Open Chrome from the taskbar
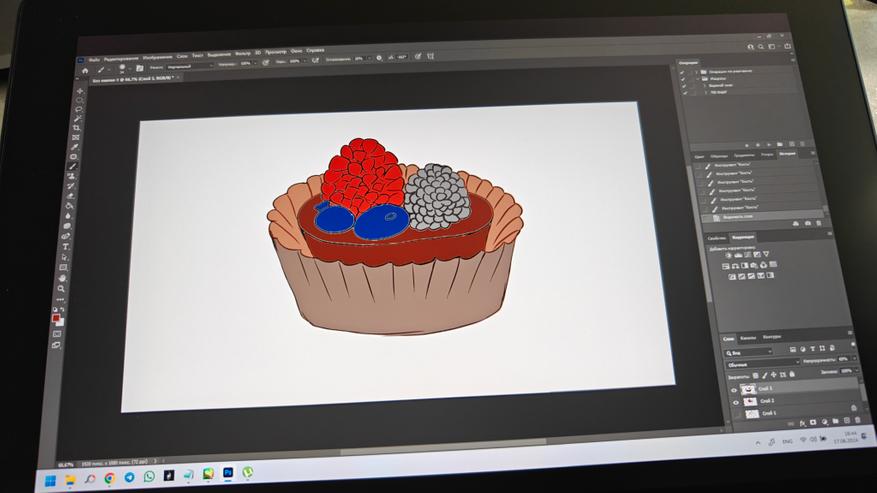877x493 pixels. click(x=110, y=478)
